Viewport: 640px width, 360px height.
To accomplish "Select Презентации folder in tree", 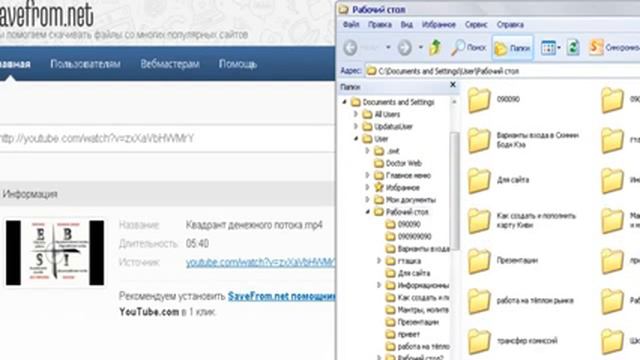I will pyautogui.click(x=412, y=322).
